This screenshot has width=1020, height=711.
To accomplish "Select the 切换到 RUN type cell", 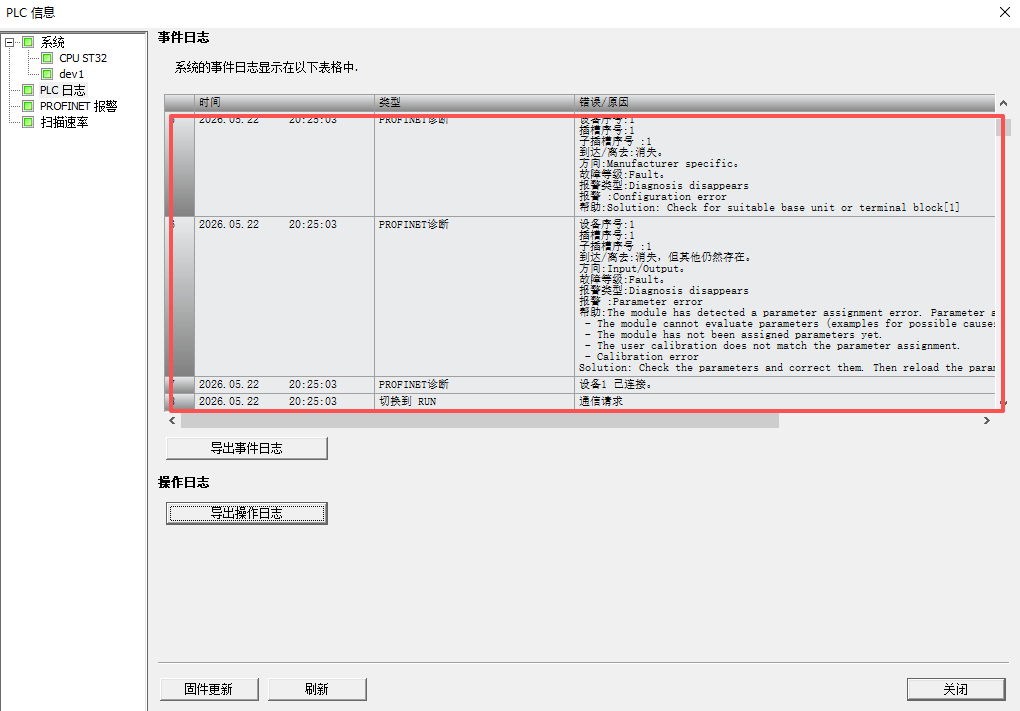I will [474, 402].
